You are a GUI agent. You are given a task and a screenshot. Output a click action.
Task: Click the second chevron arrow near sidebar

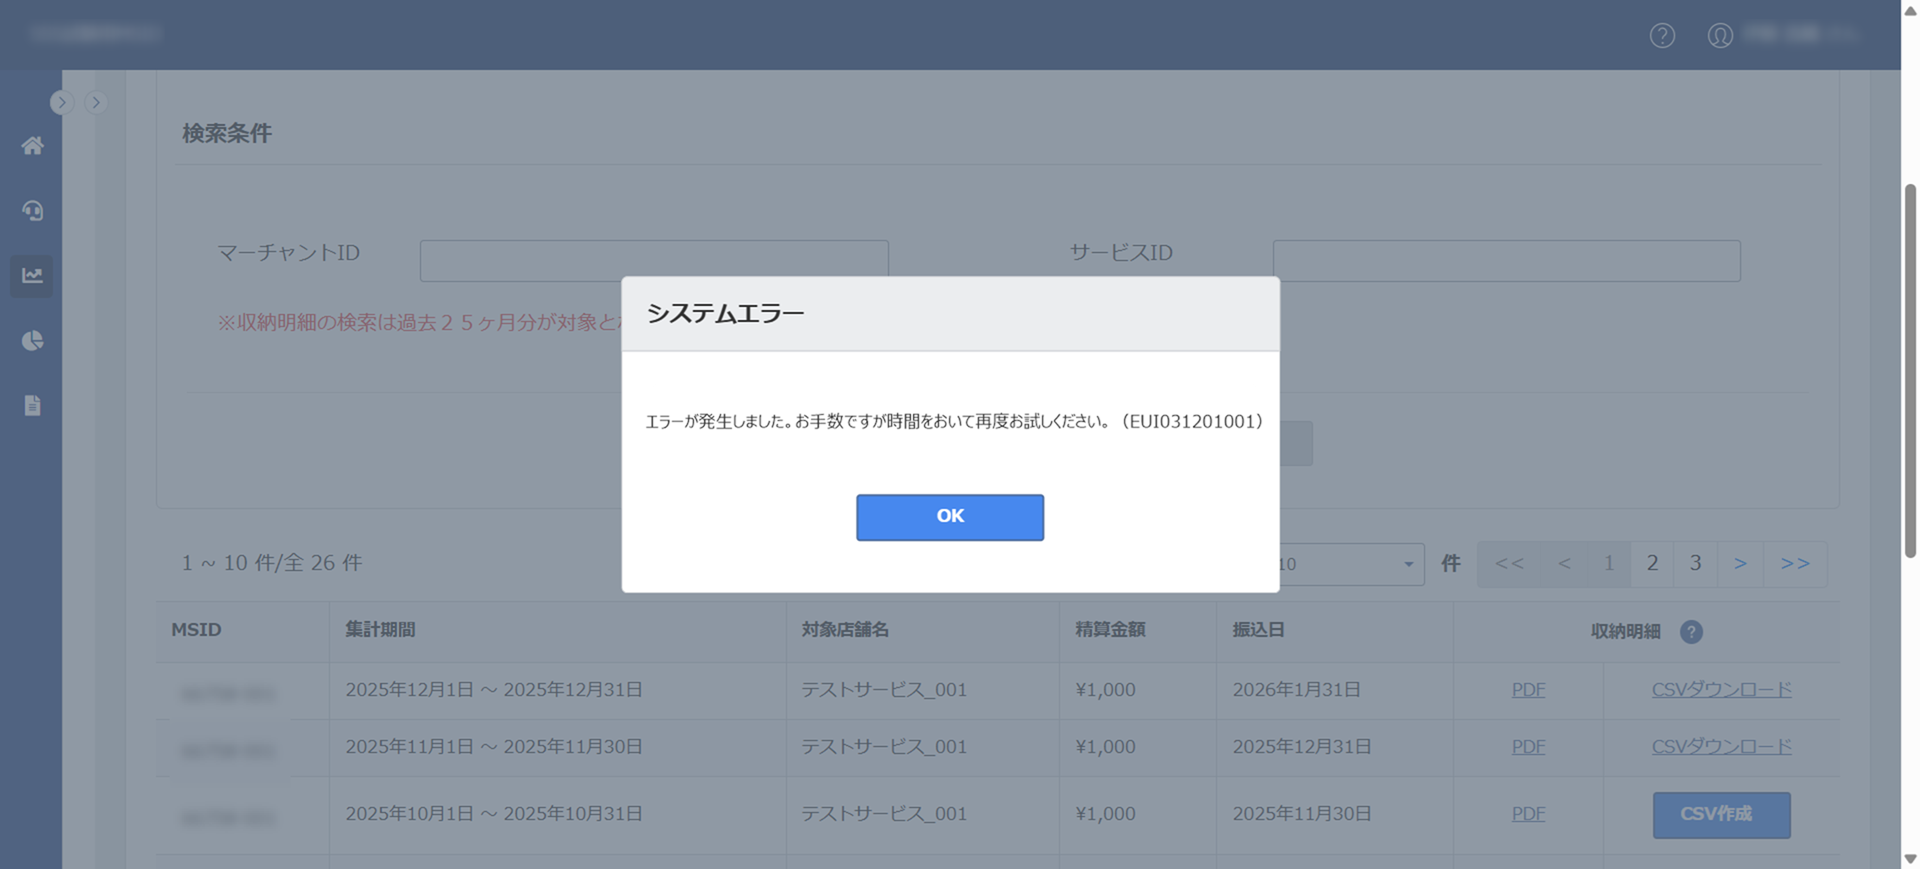click(96, 102)
